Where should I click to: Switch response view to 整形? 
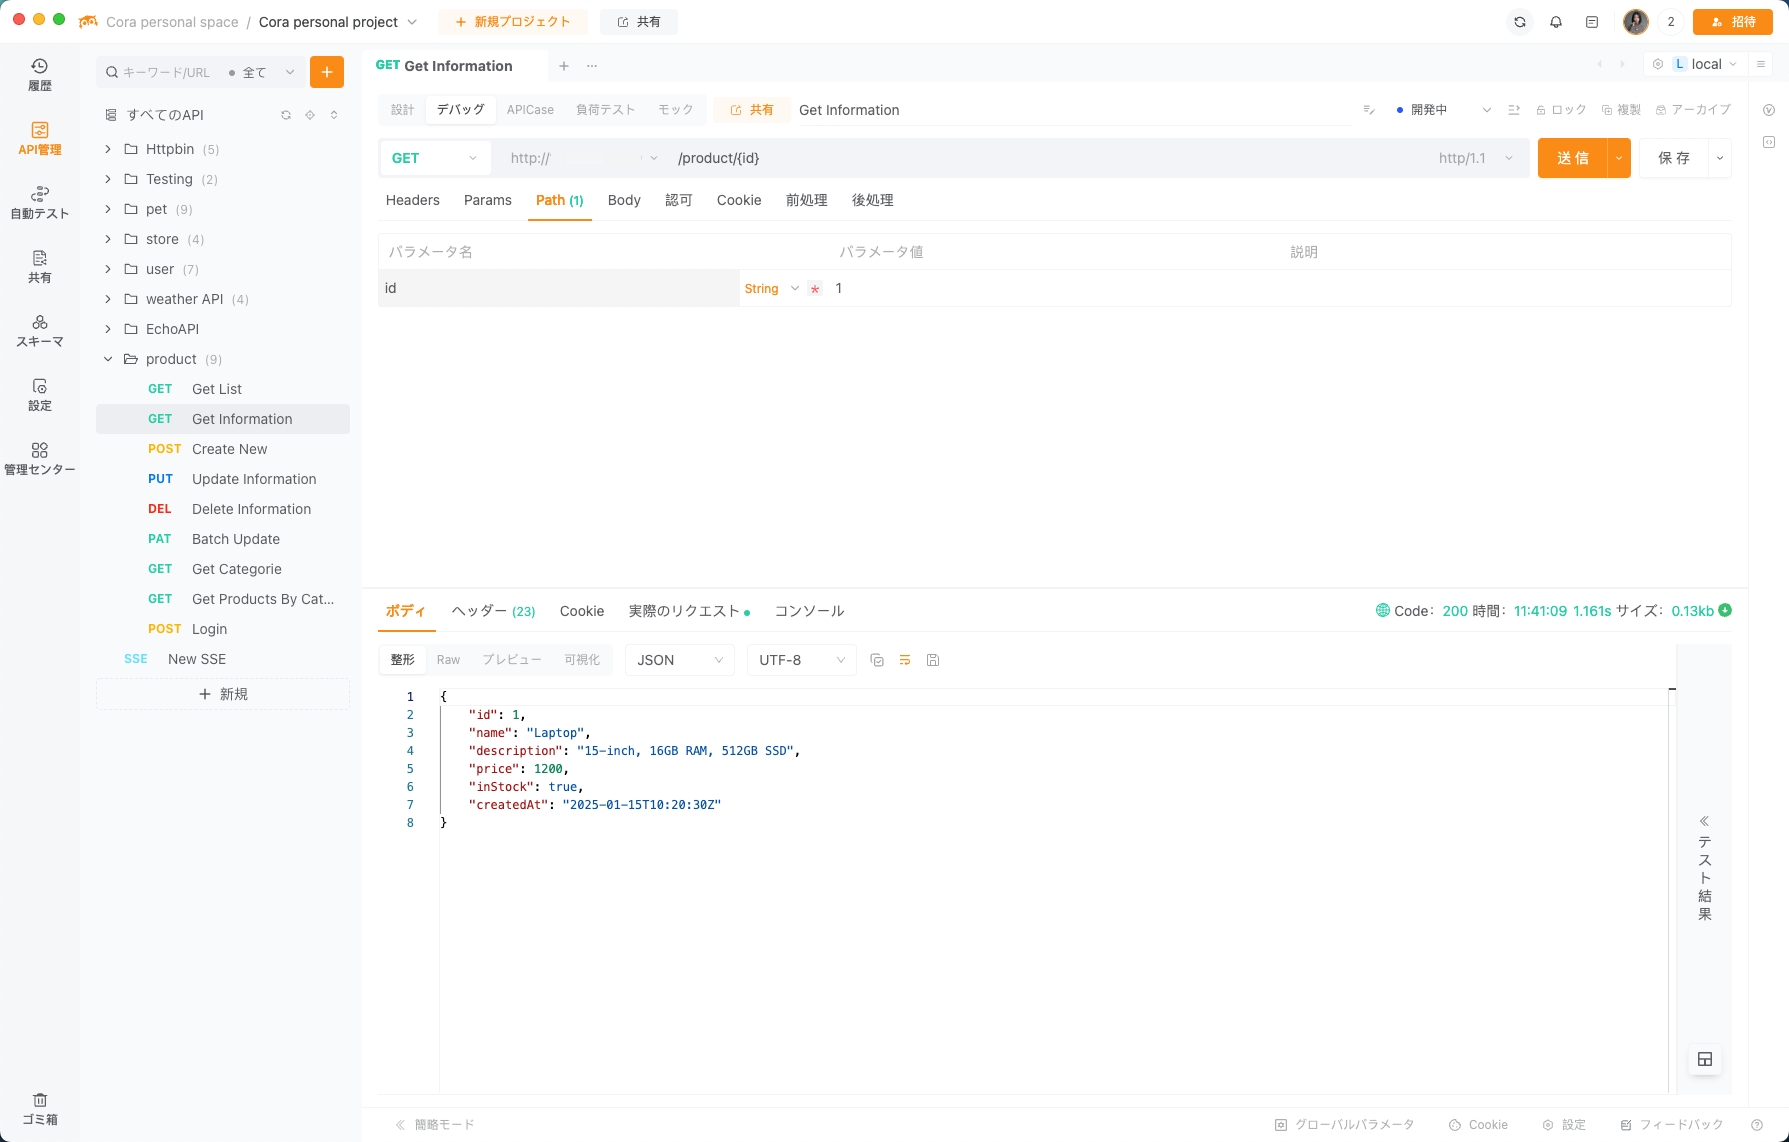pyautogui.click(x=403, y=660)
